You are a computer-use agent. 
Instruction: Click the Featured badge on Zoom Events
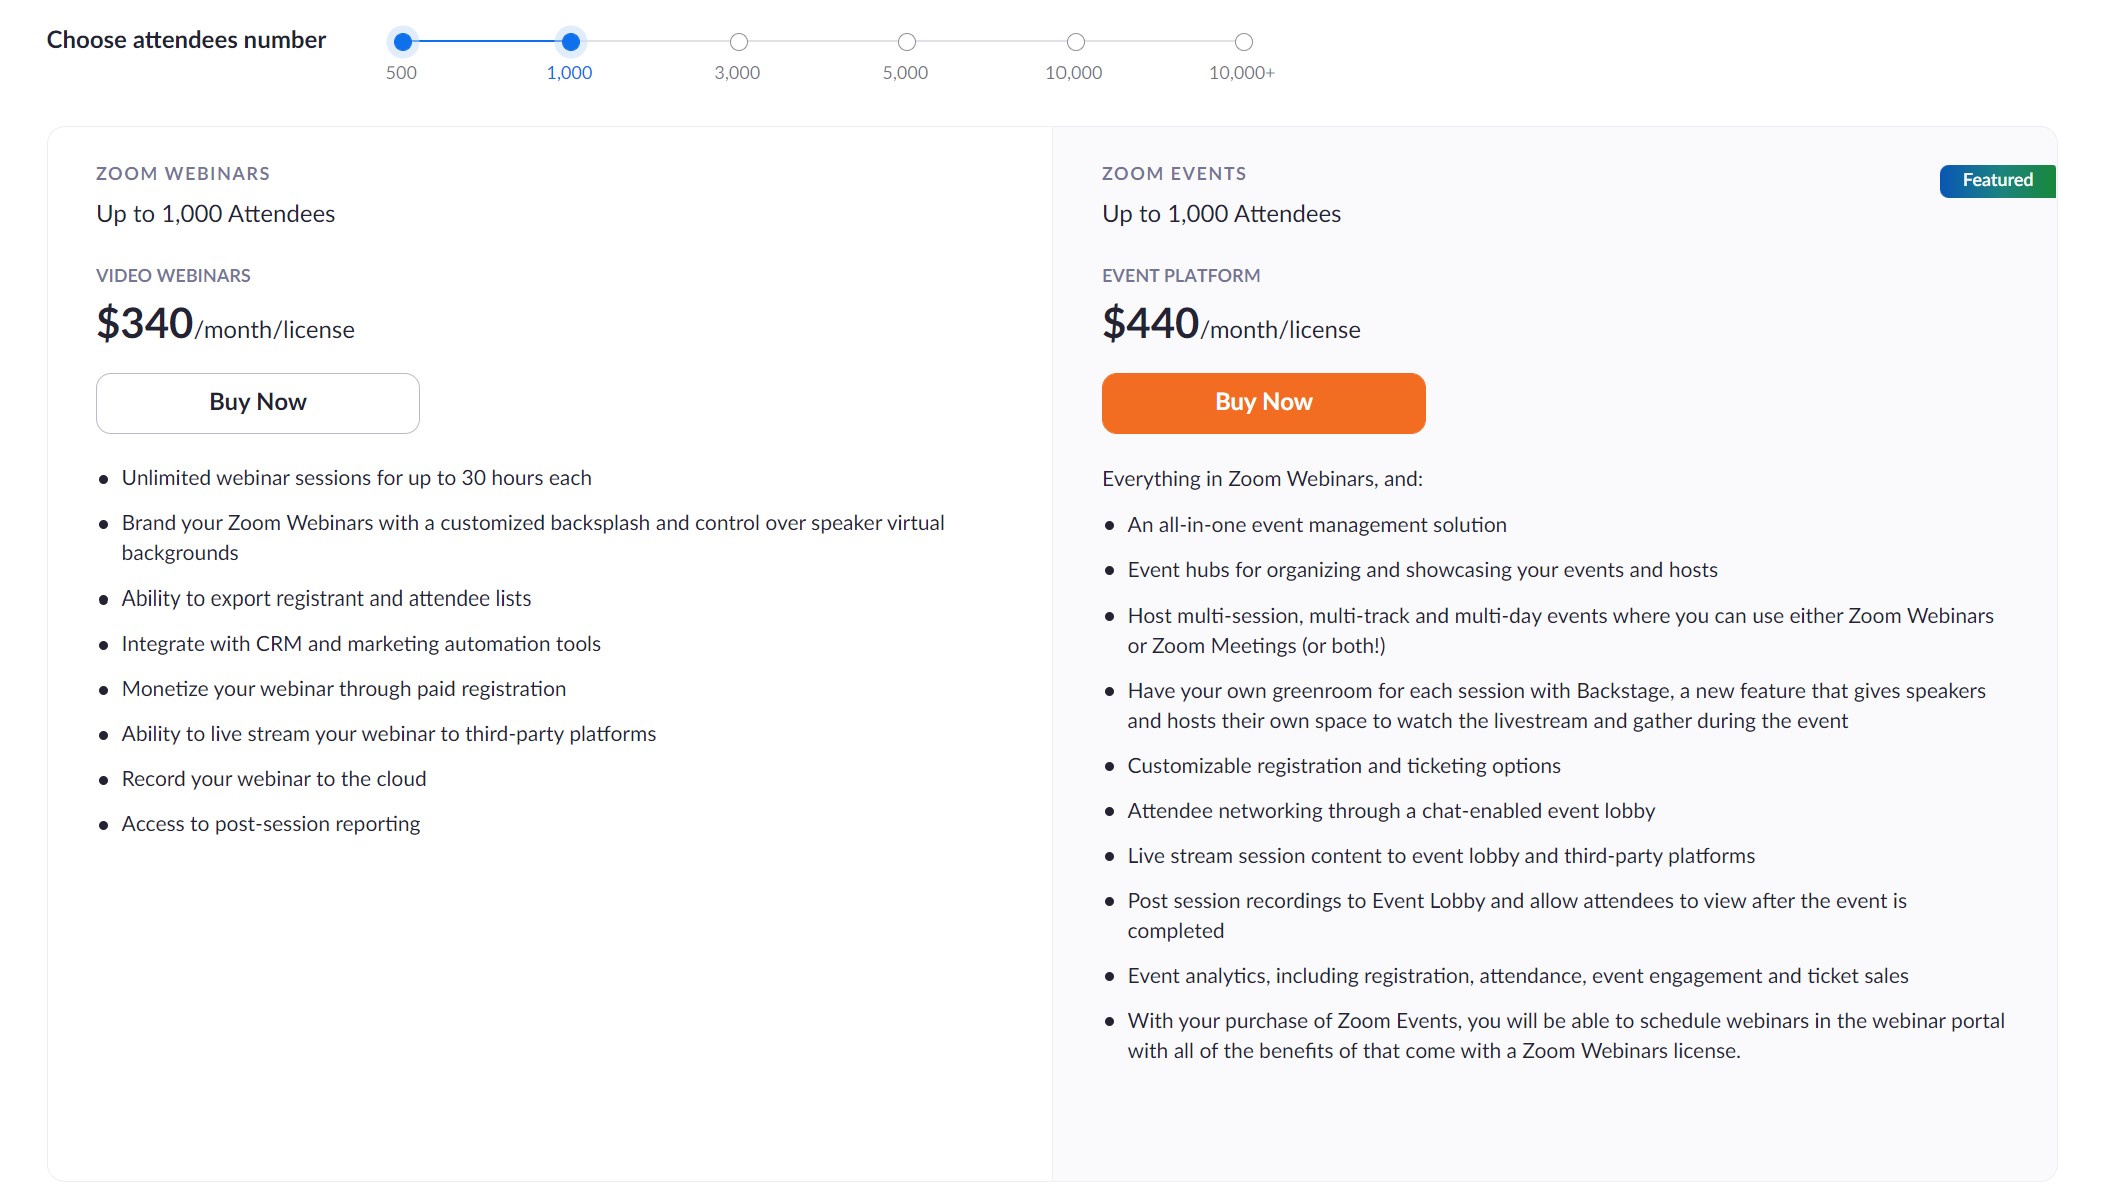click(x=1997, y=180)
